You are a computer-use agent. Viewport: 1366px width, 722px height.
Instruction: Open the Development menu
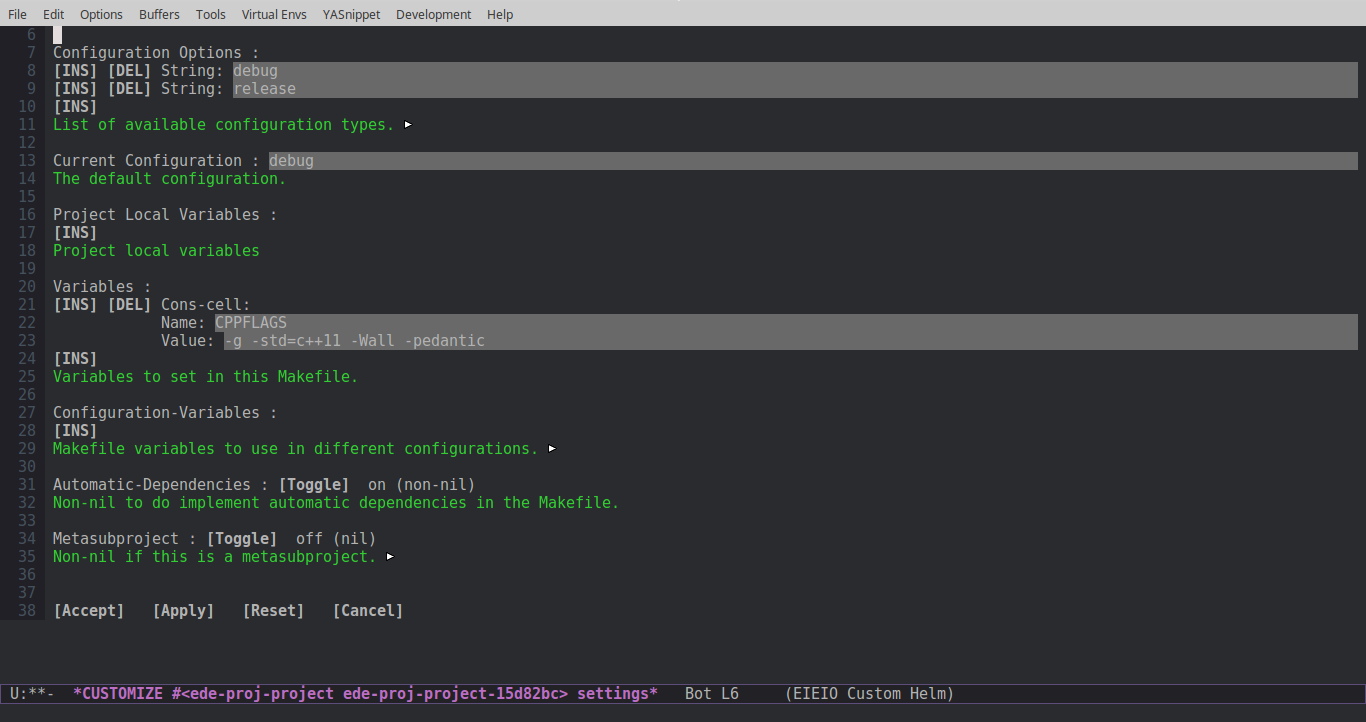pos(432,14)
